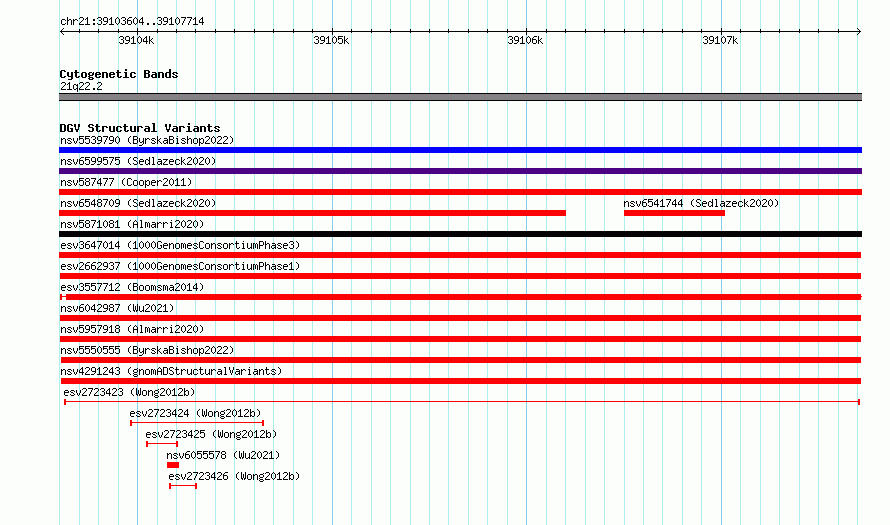Click the small nsv6055578 red block
The image size is (890, 525).
click(173, 465)
